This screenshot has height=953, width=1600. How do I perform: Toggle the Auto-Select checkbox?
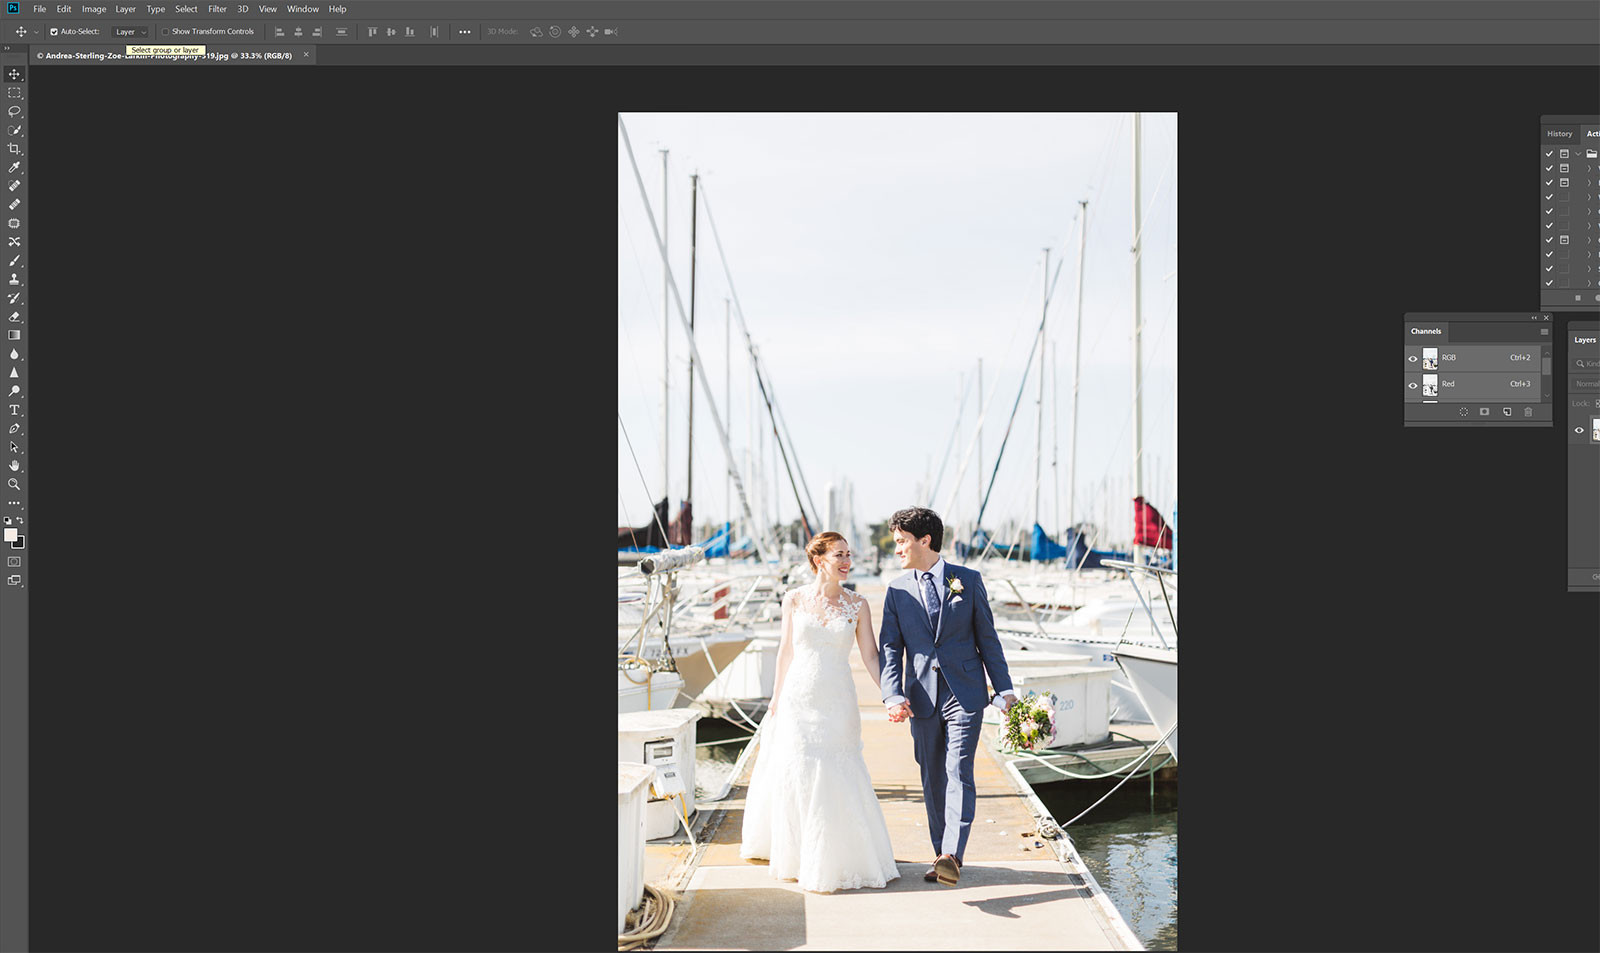54,32
